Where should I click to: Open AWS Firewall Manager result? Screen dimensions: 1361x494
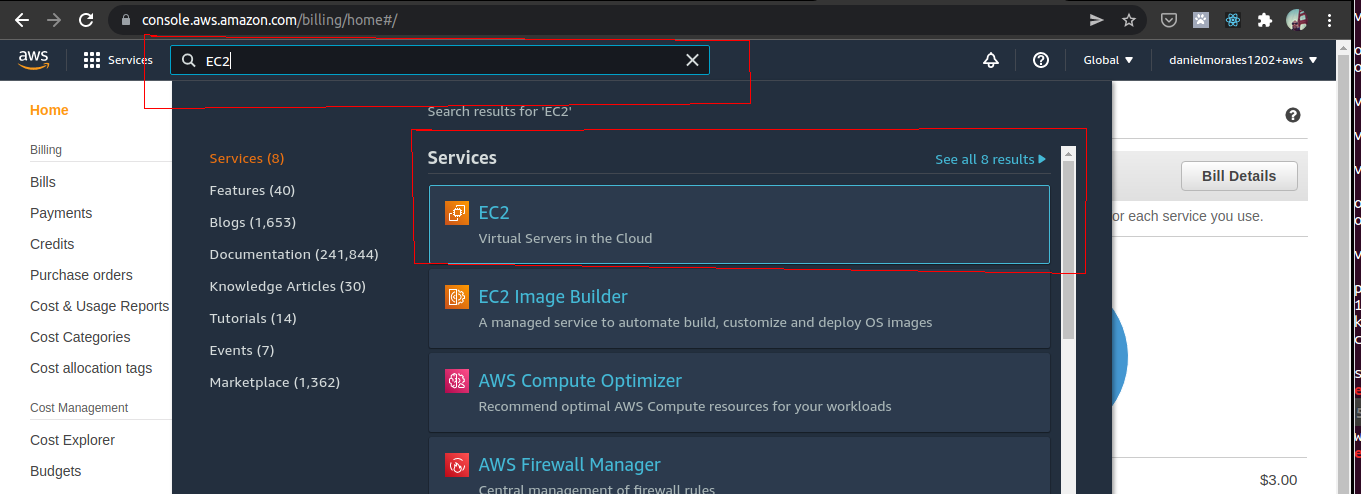click(x=739, y=466)
